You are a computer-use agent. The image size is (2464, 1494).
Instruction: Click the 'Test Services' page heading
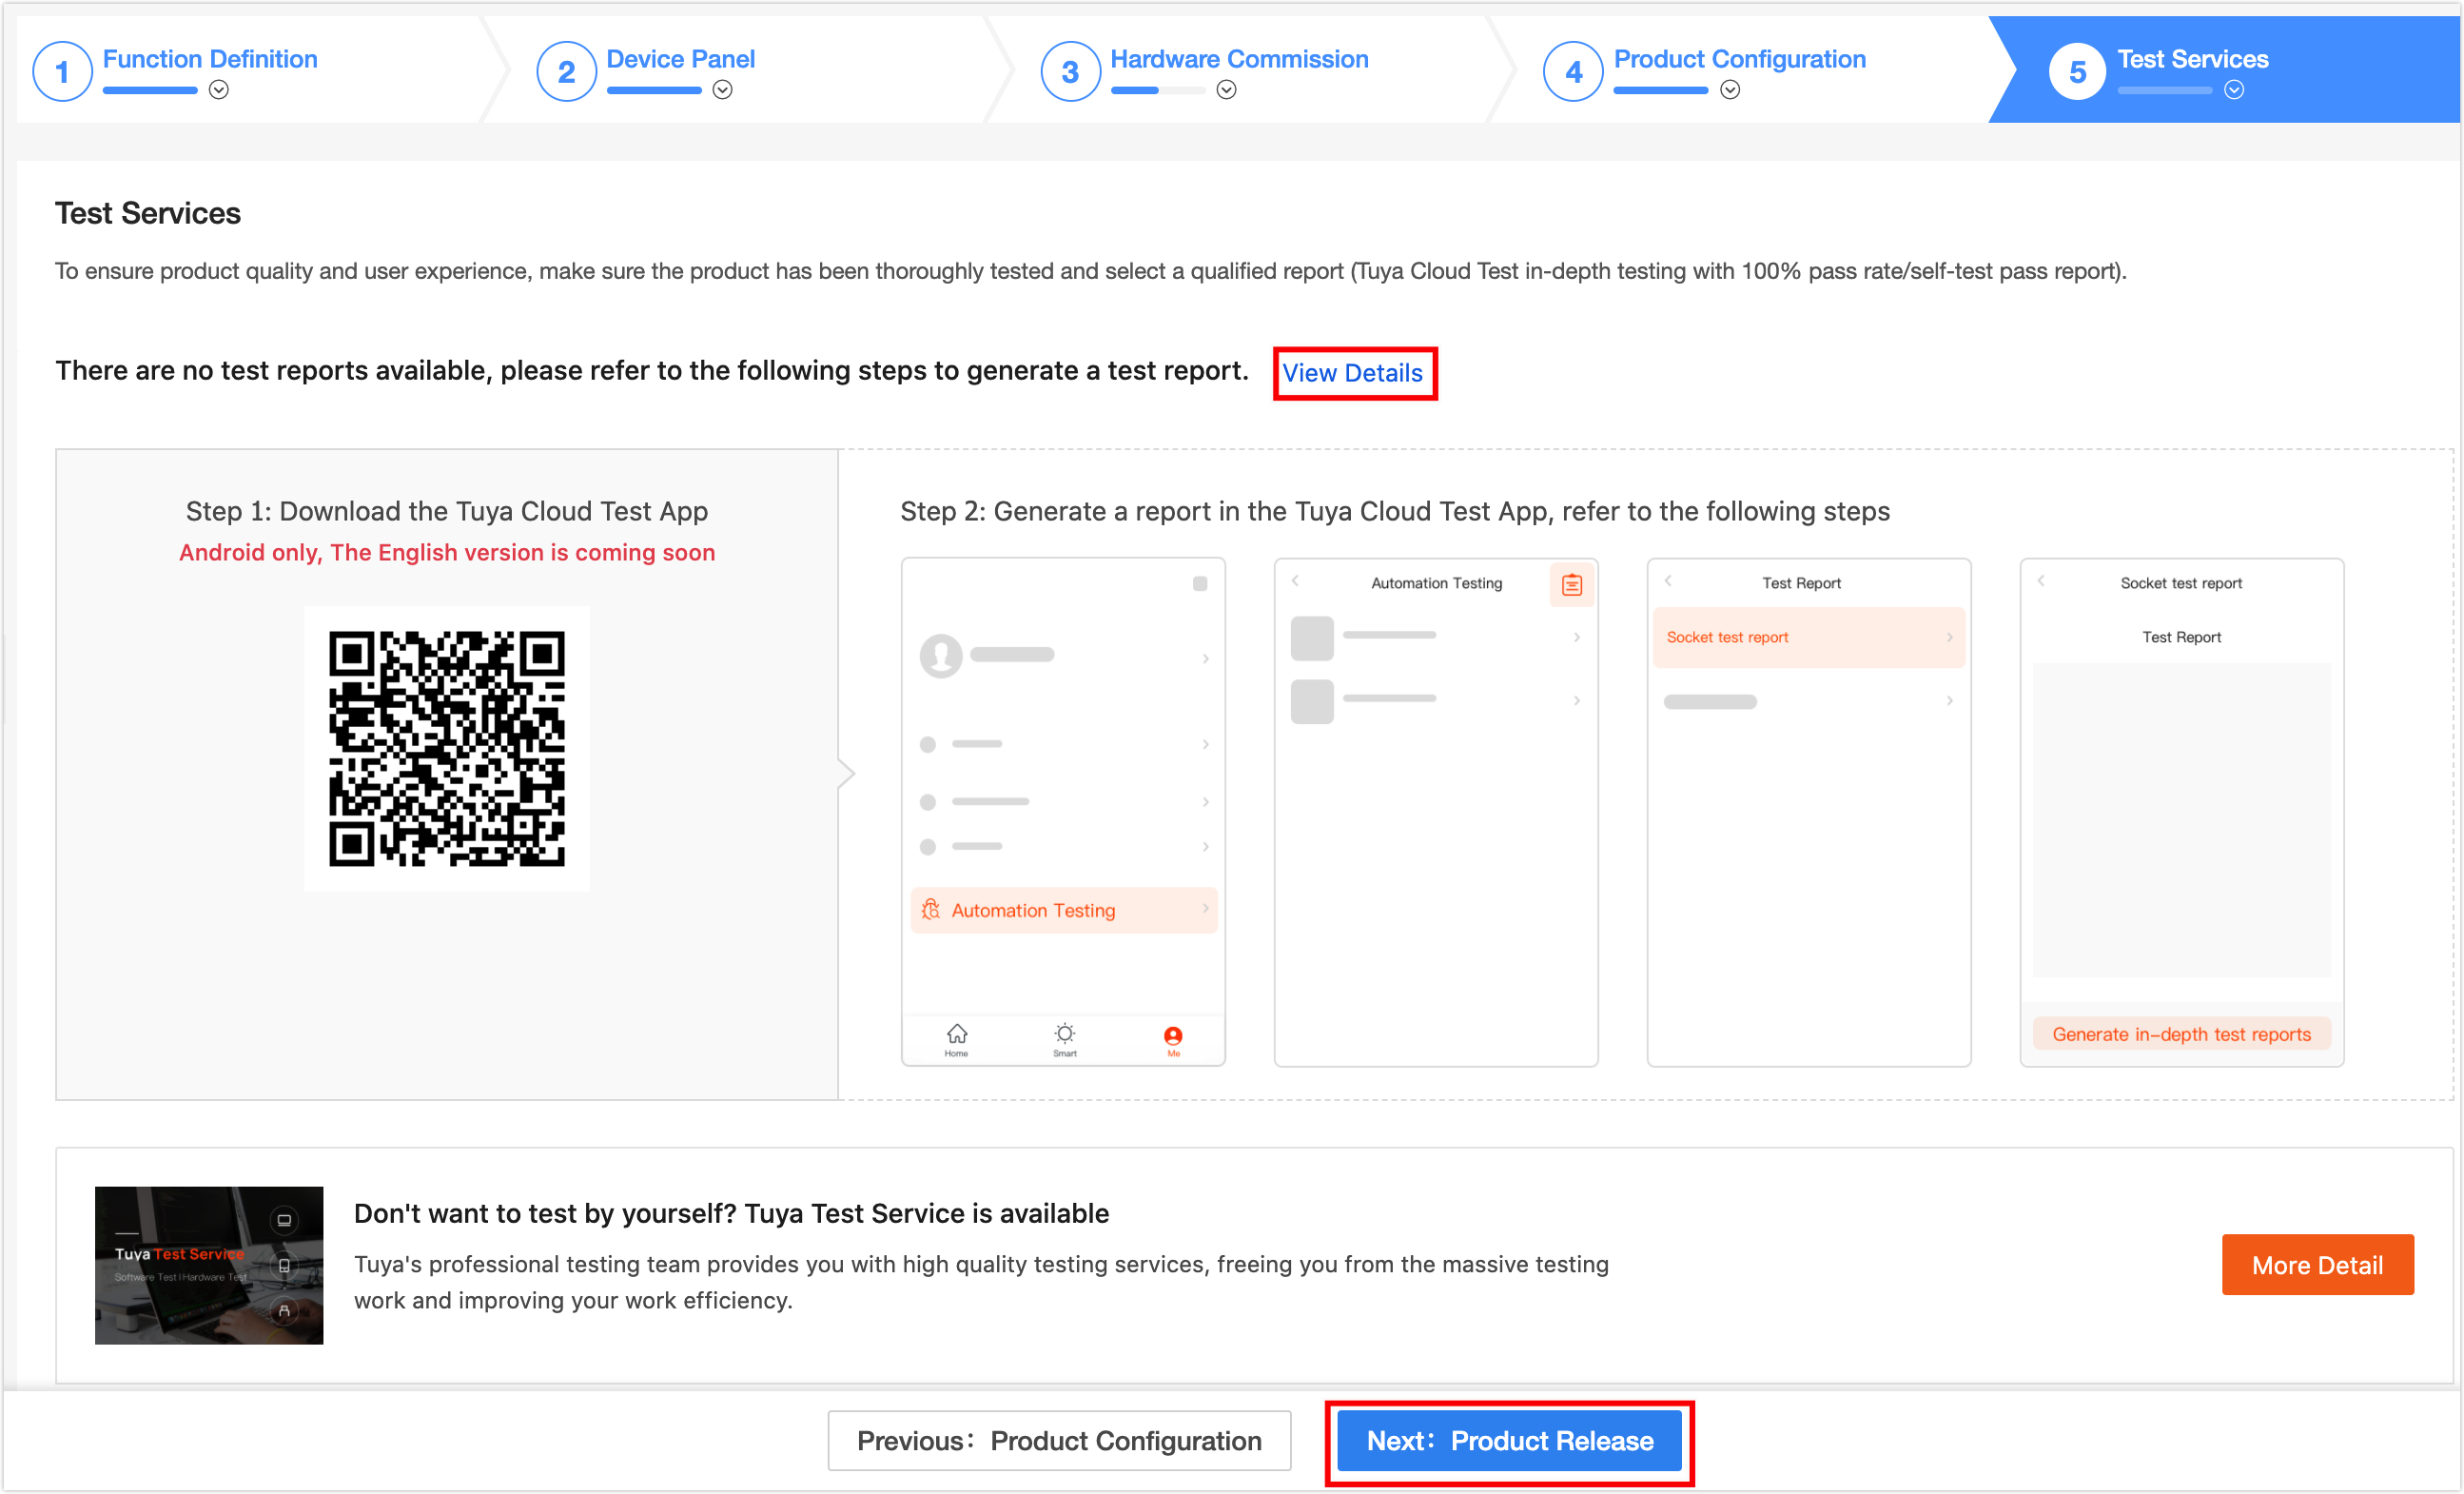(148, 213)
